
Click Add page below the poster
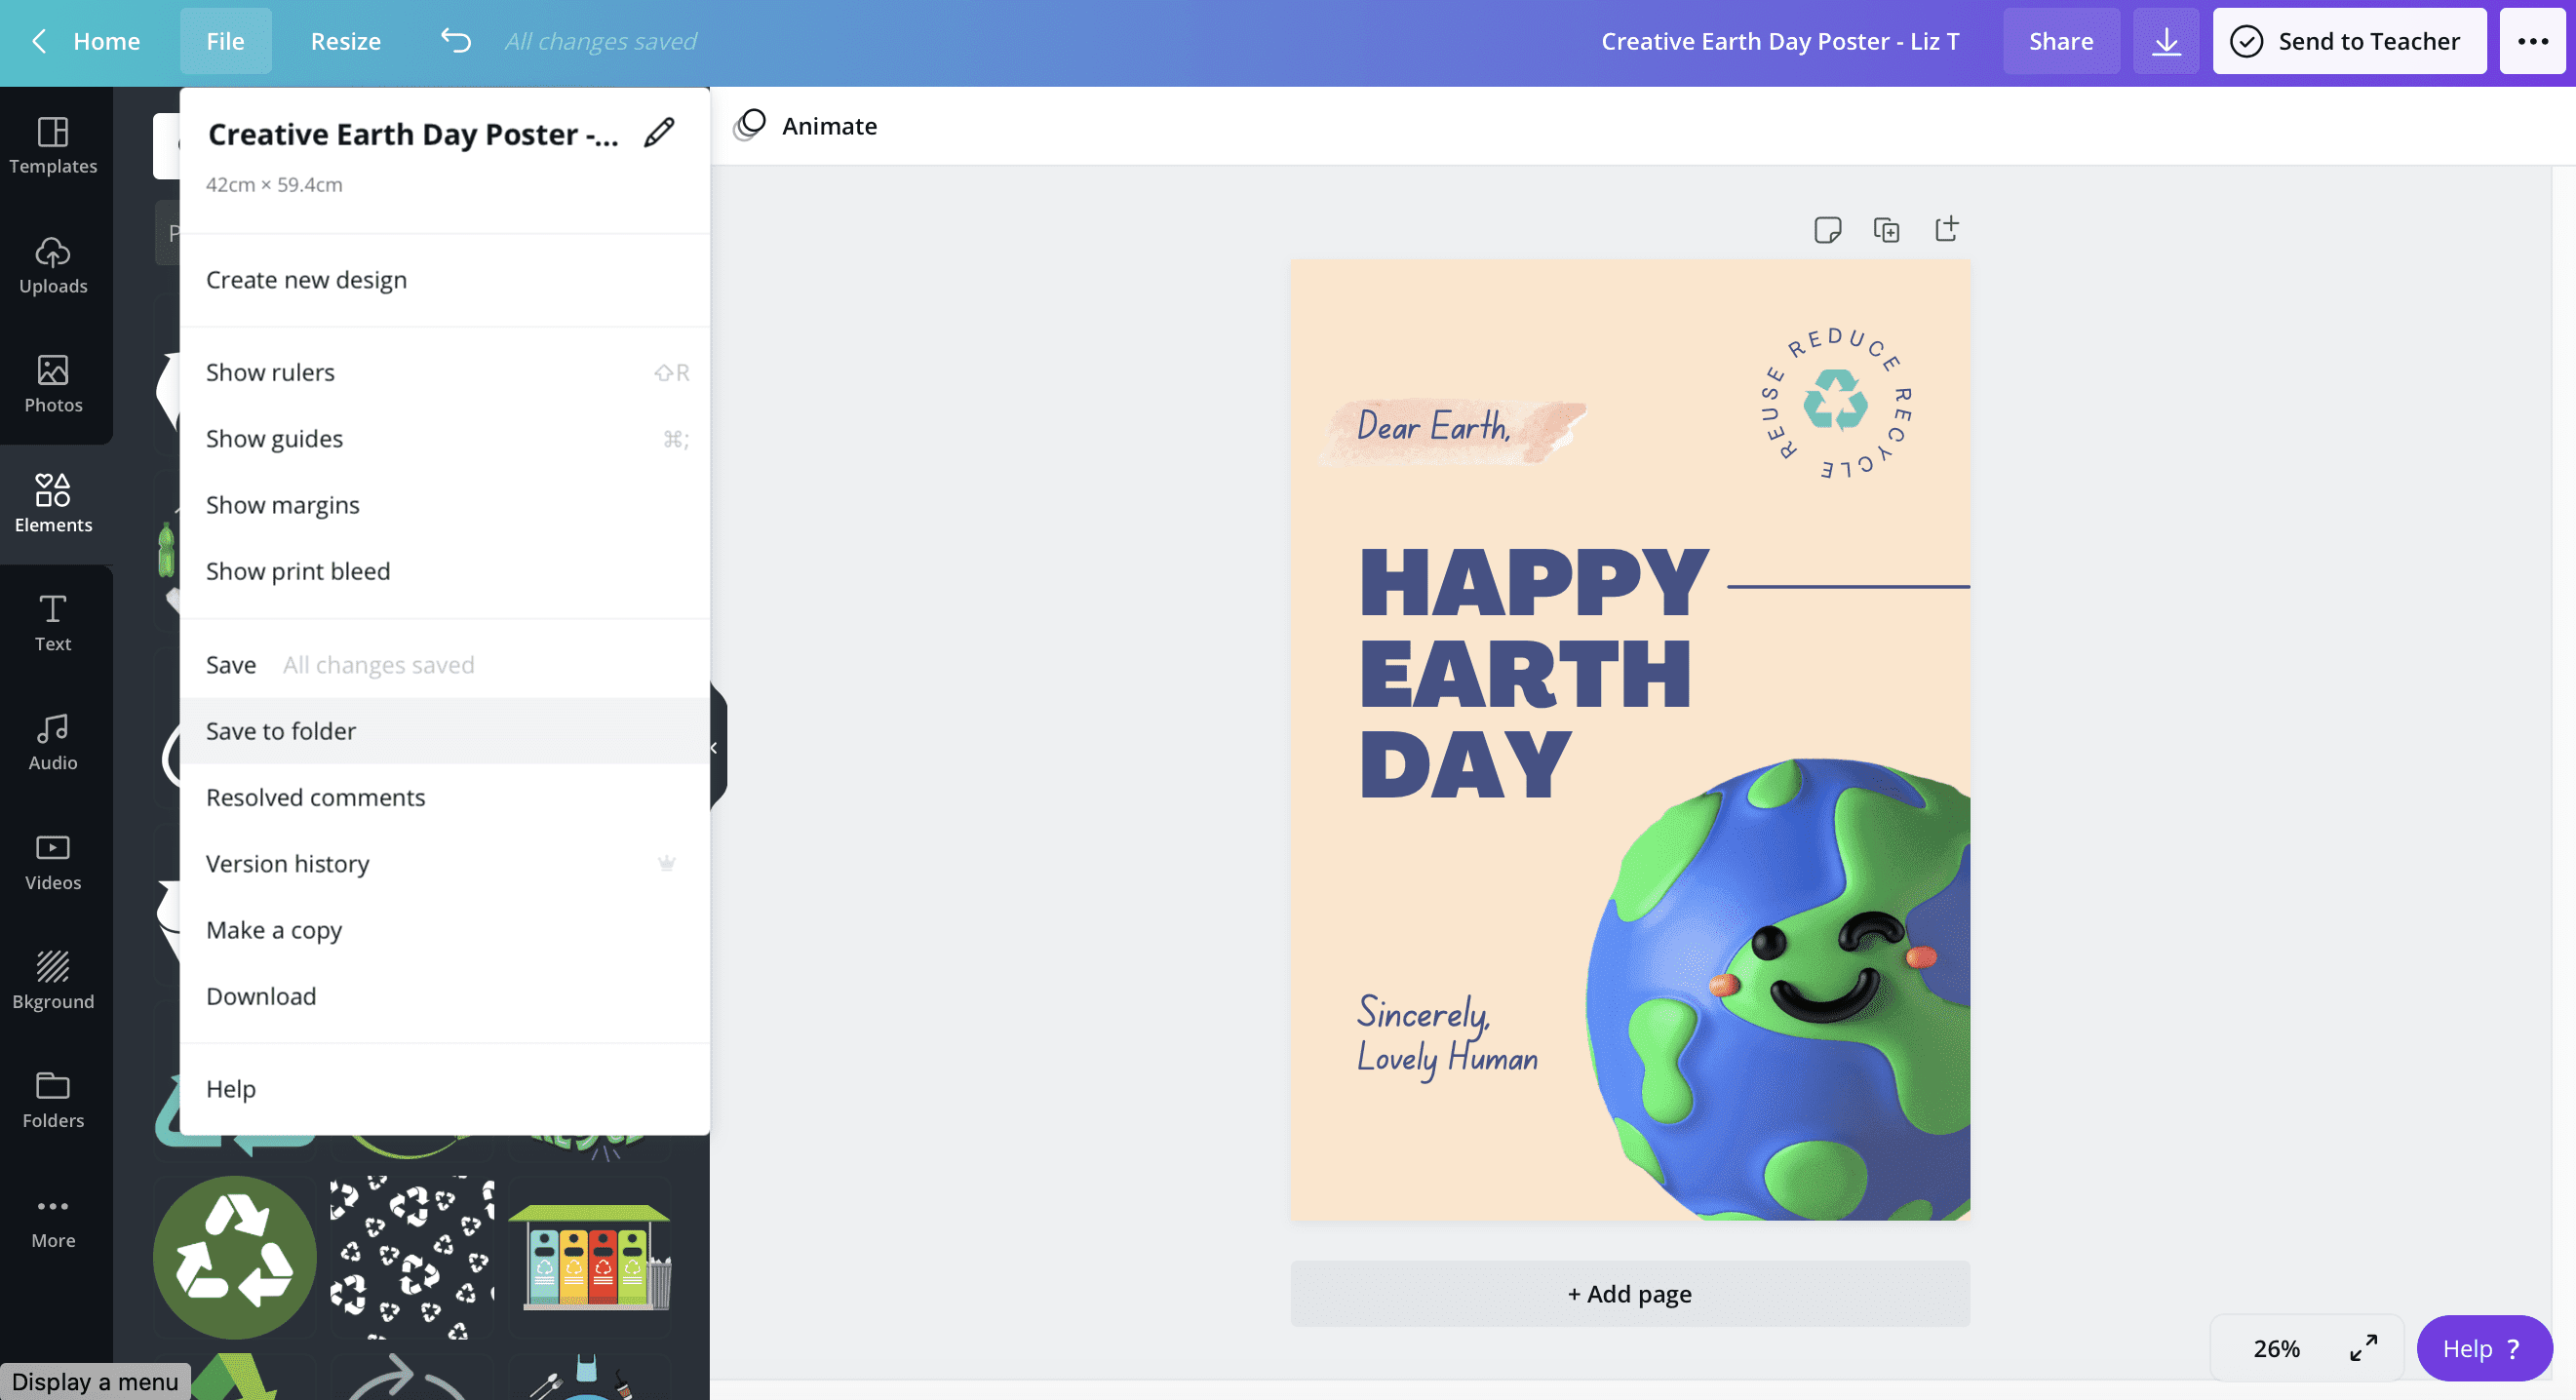[x=1629, y=1292]
